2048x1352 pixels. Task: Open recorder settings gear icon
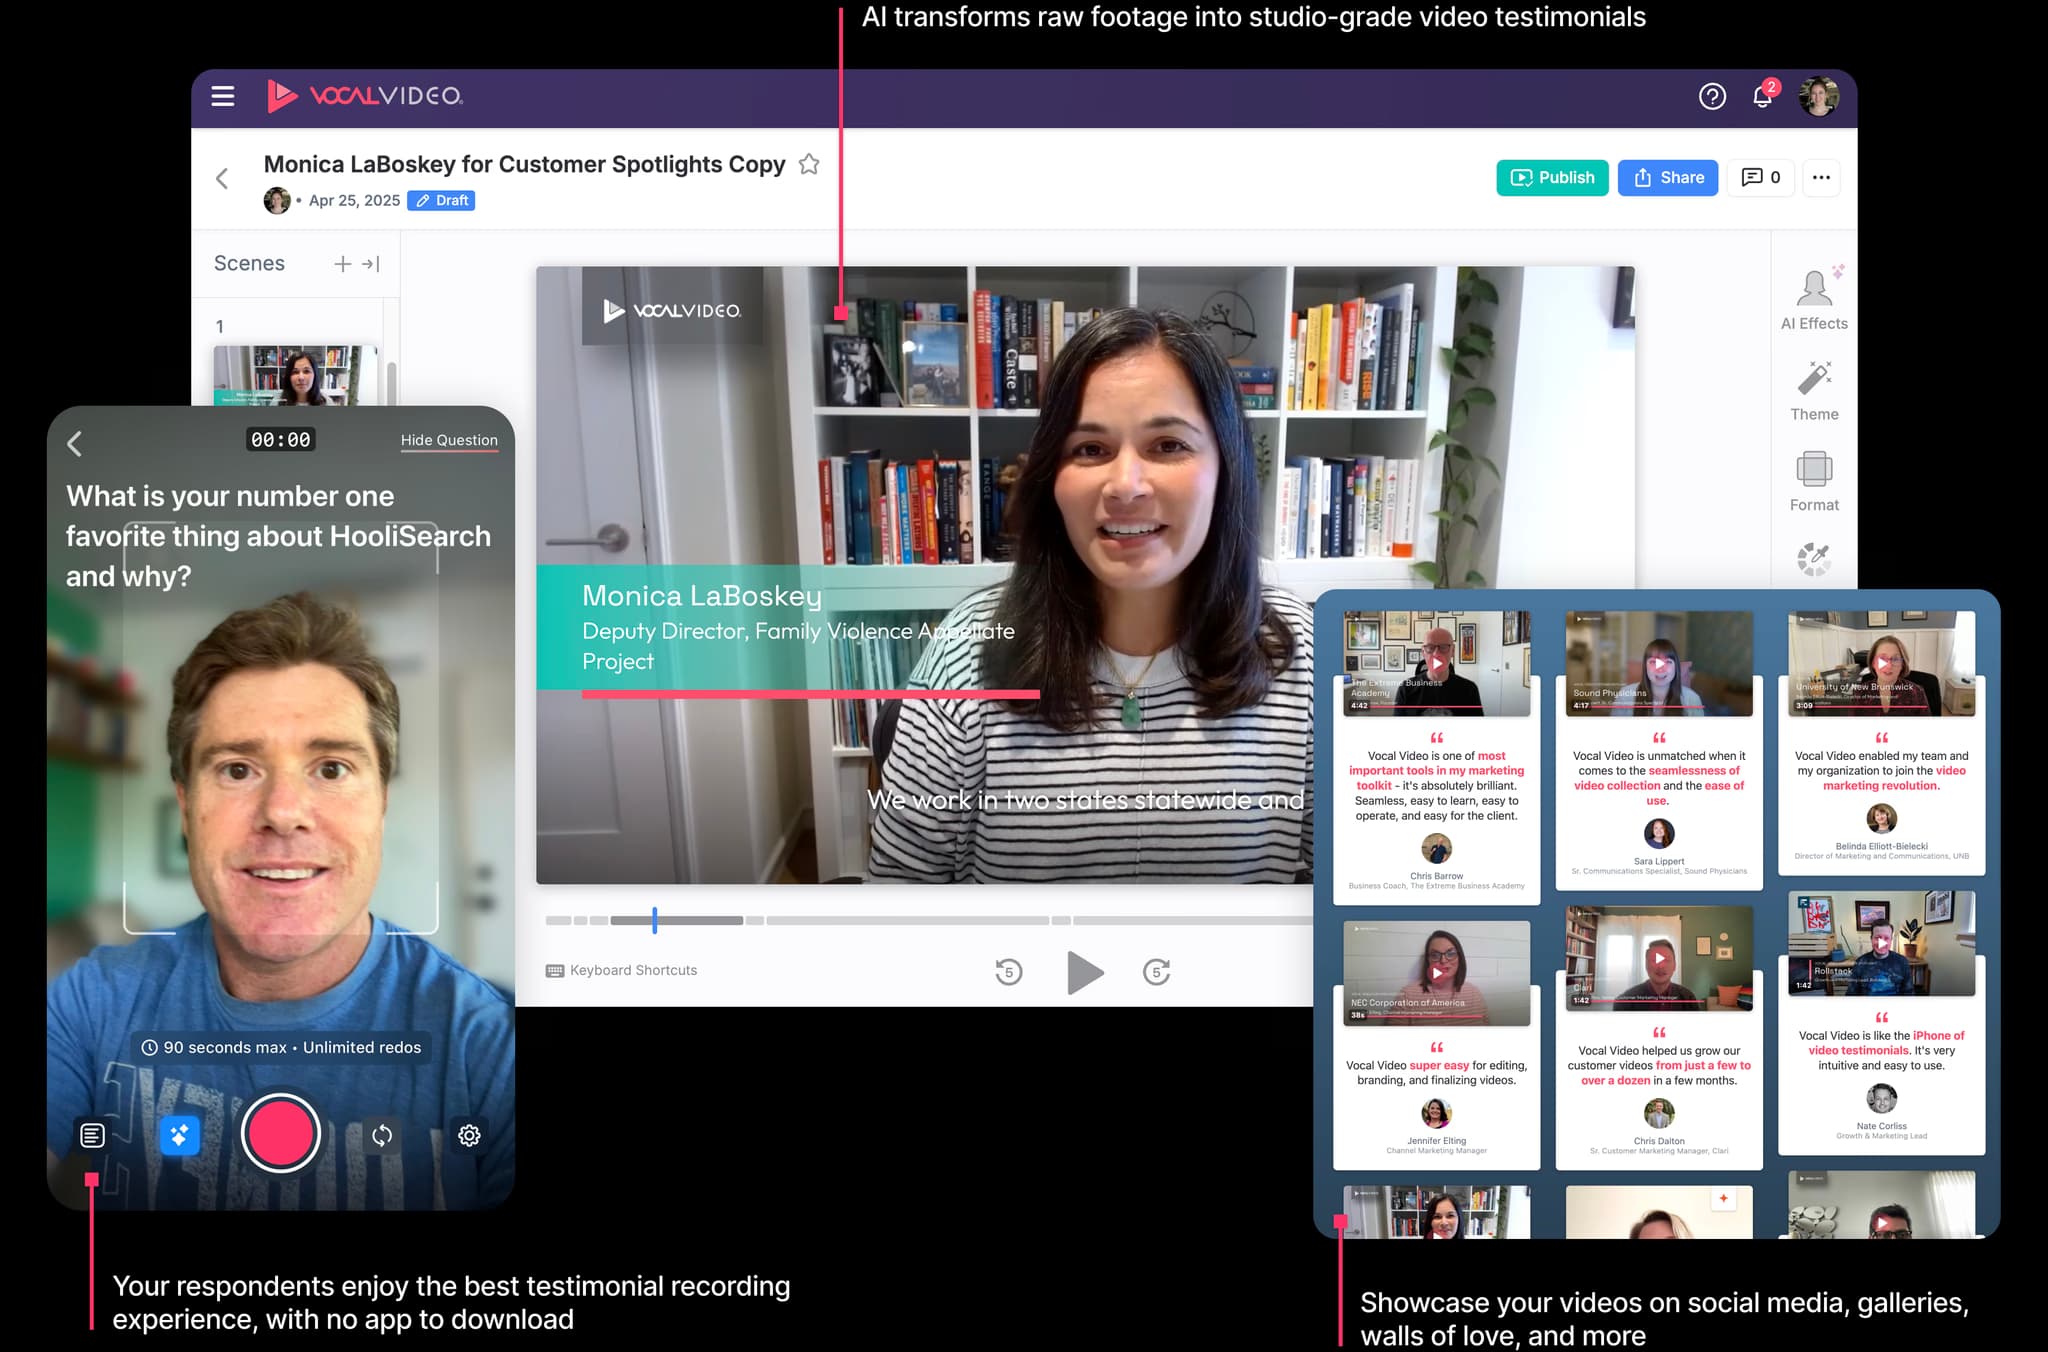[x=469, y=1135]
